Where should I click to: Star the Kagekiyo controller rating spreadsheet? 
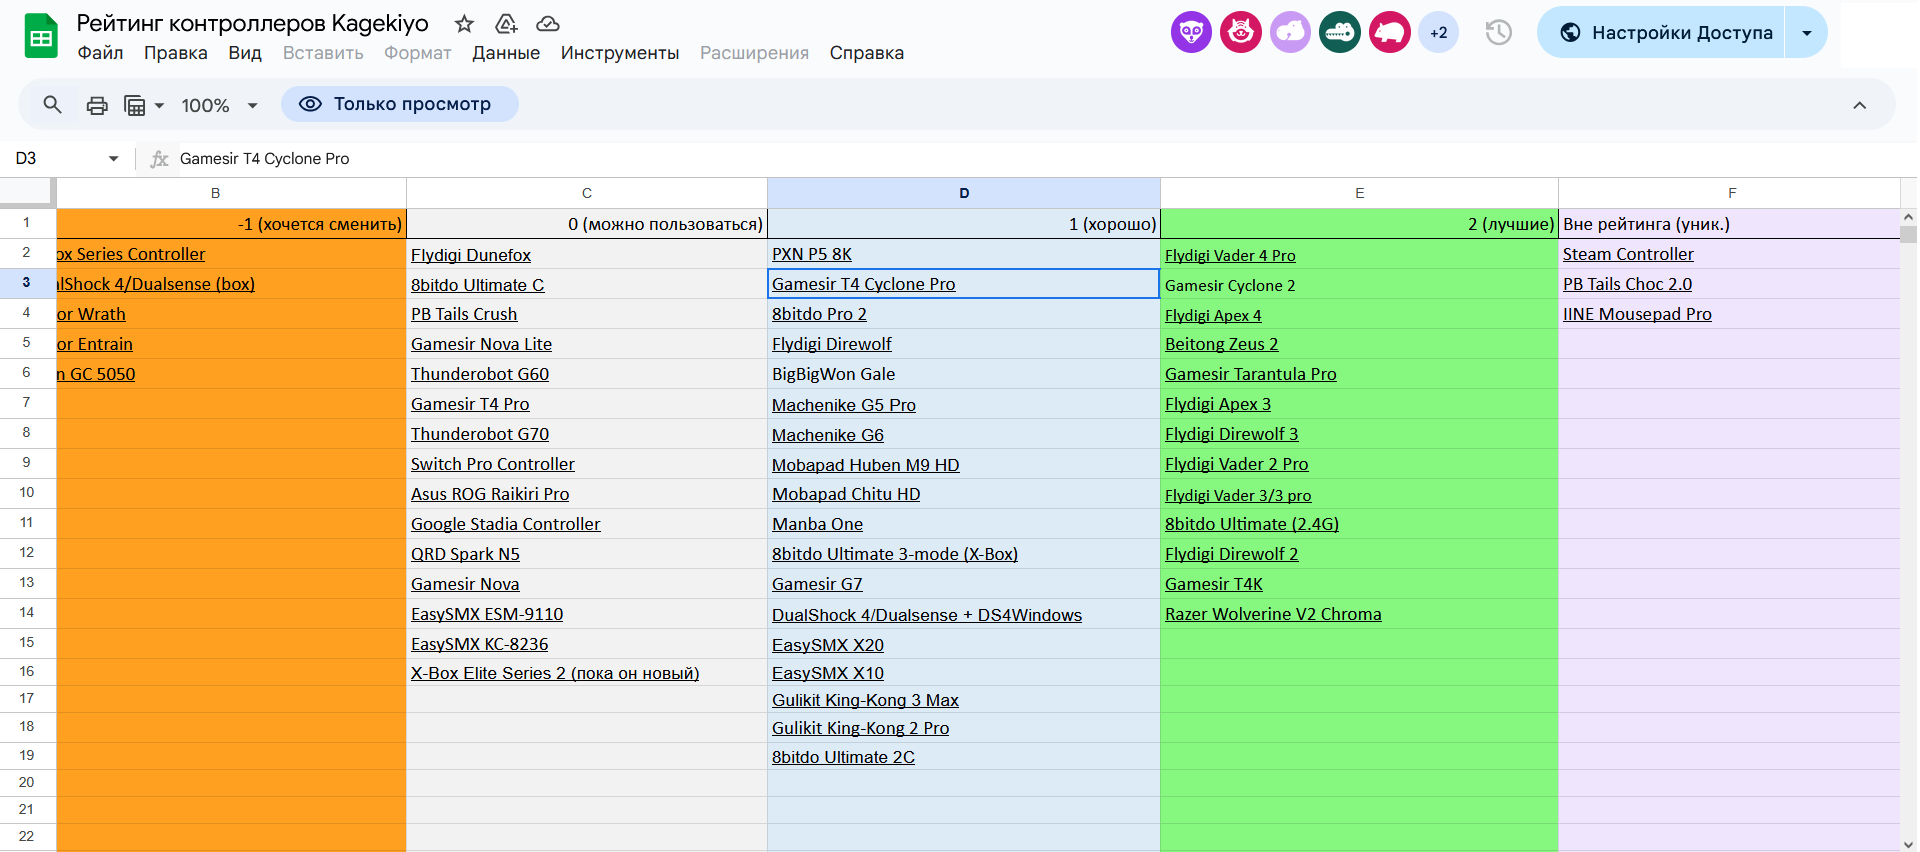(x=464, y=24)
